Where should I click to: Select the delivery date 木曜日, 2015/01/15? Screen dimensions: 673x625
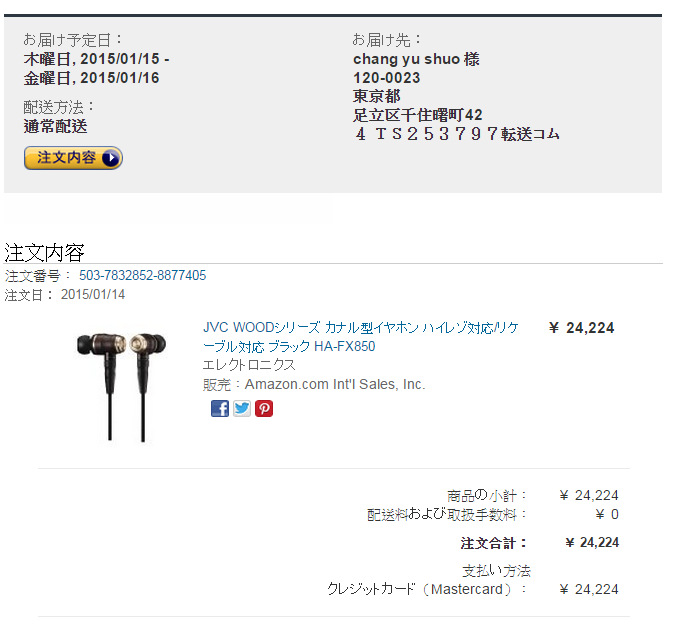pyautogui.click(x=91, y=59)
